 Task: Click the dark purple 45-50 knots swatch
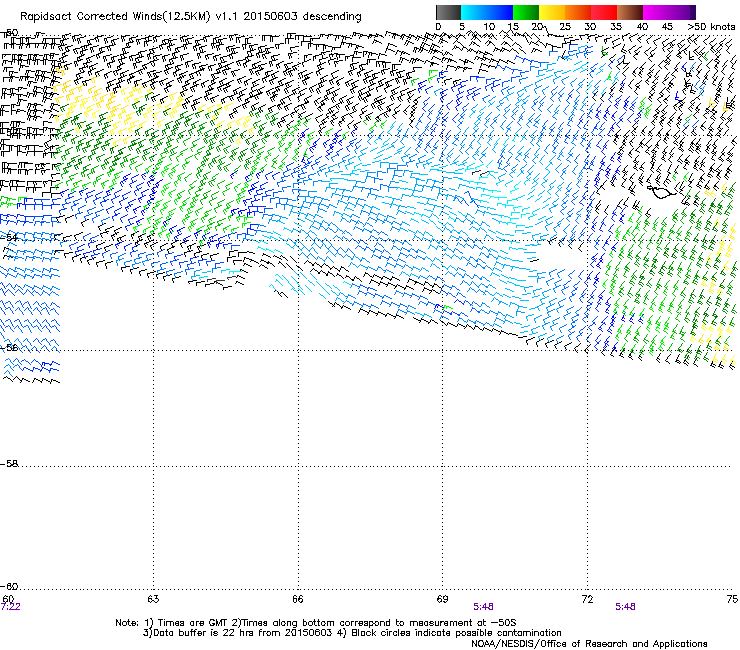point(682,12)
